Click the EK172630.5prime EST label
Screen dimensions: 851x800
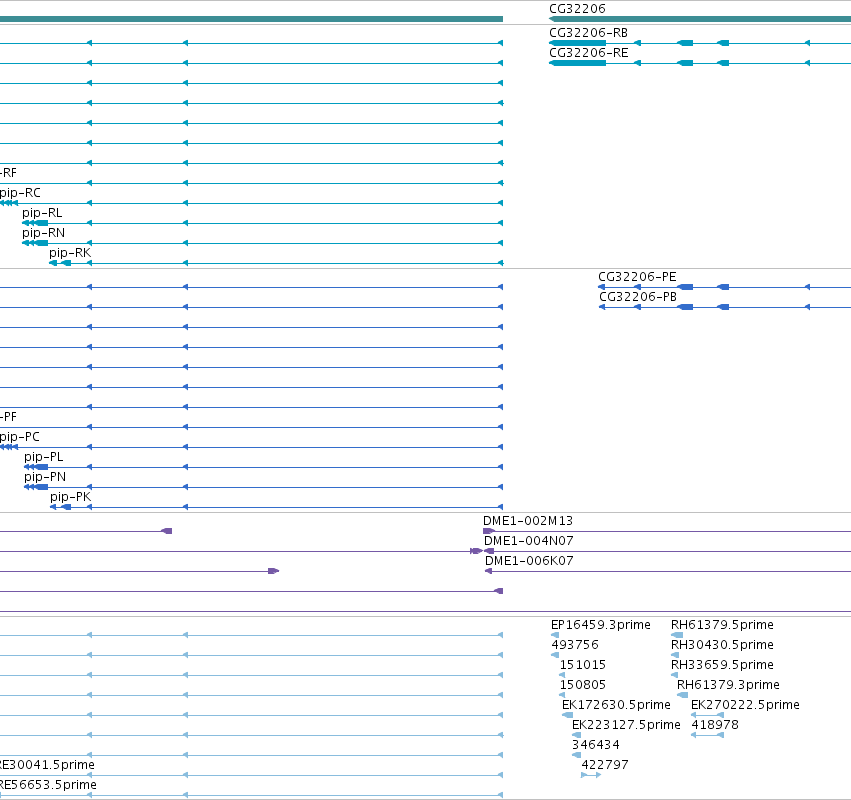pyautogui.click(x=616, y=705)
